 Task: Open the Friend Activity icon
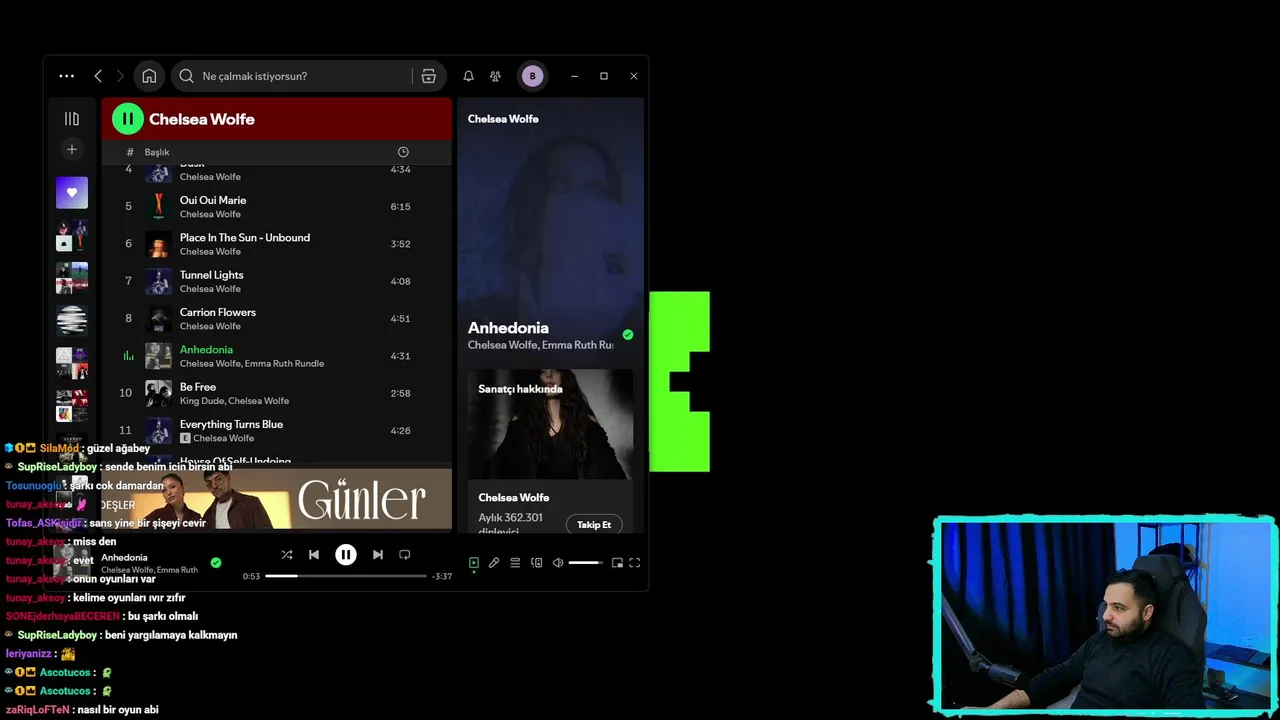[495, 76]
